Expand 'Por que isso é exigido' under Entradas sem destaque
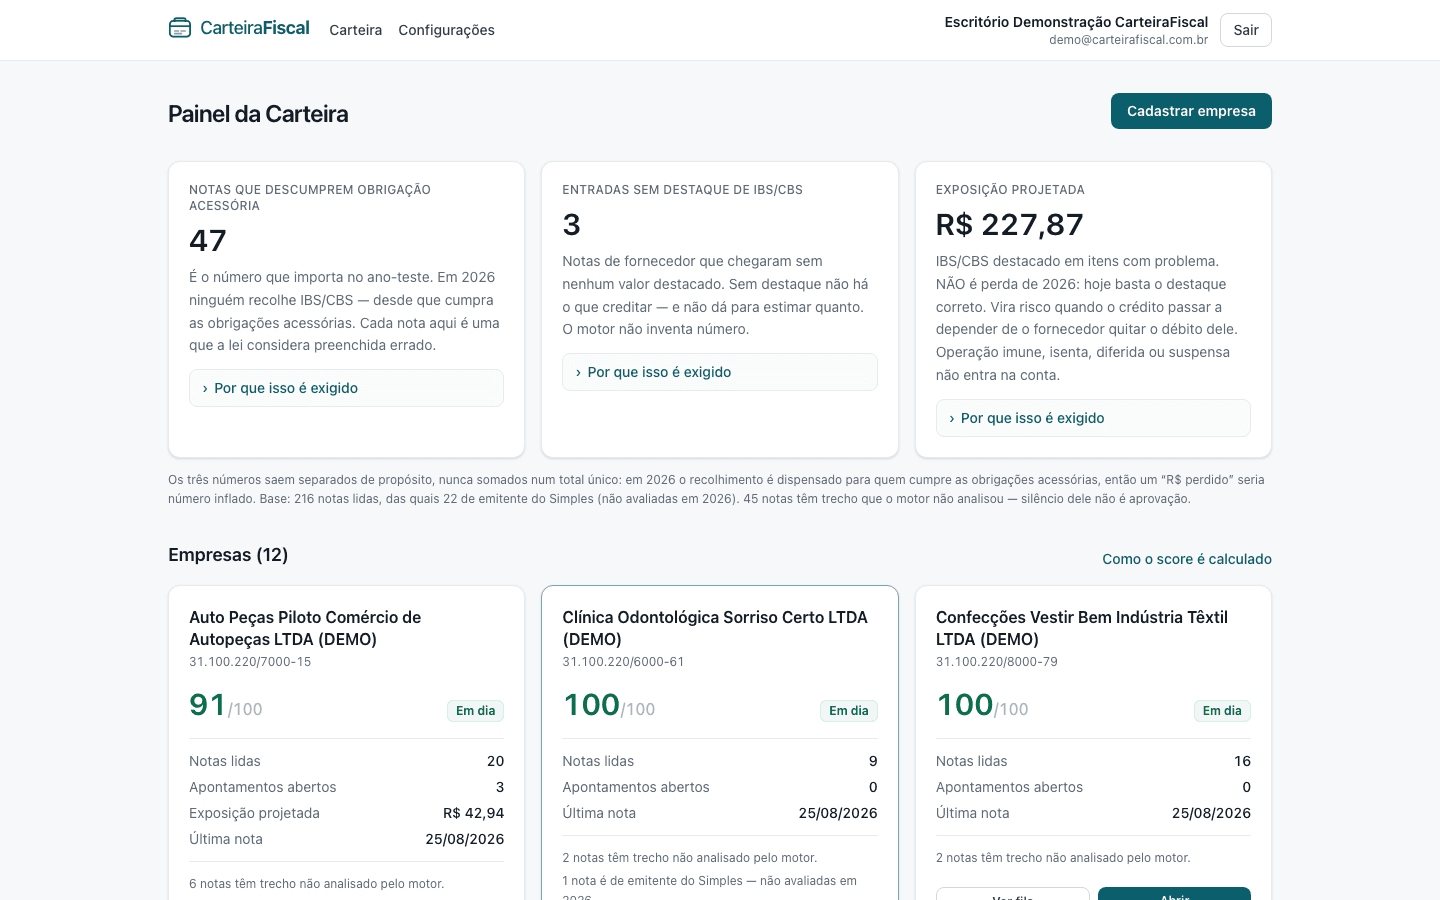 coord(720,372)
